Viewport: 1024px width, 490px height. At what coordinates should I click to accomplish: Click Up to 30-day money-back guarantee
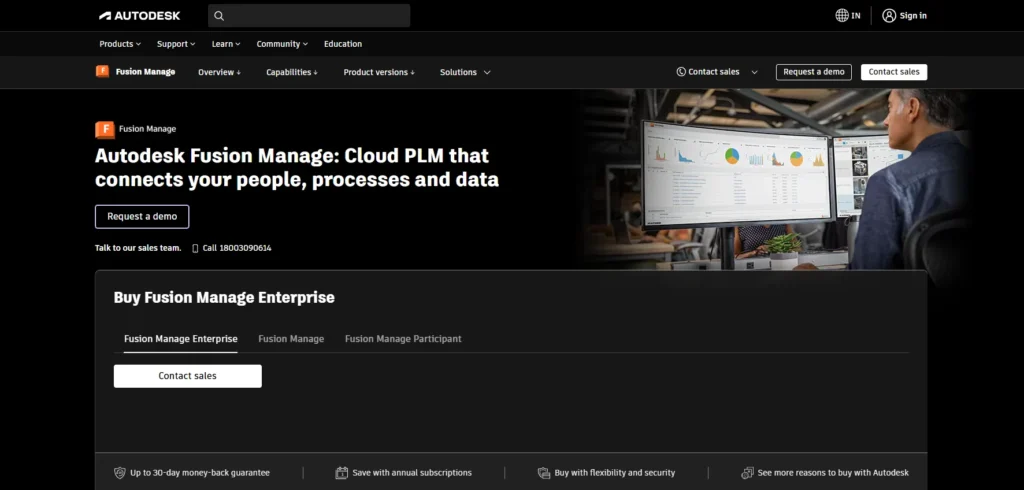point(200,472)
